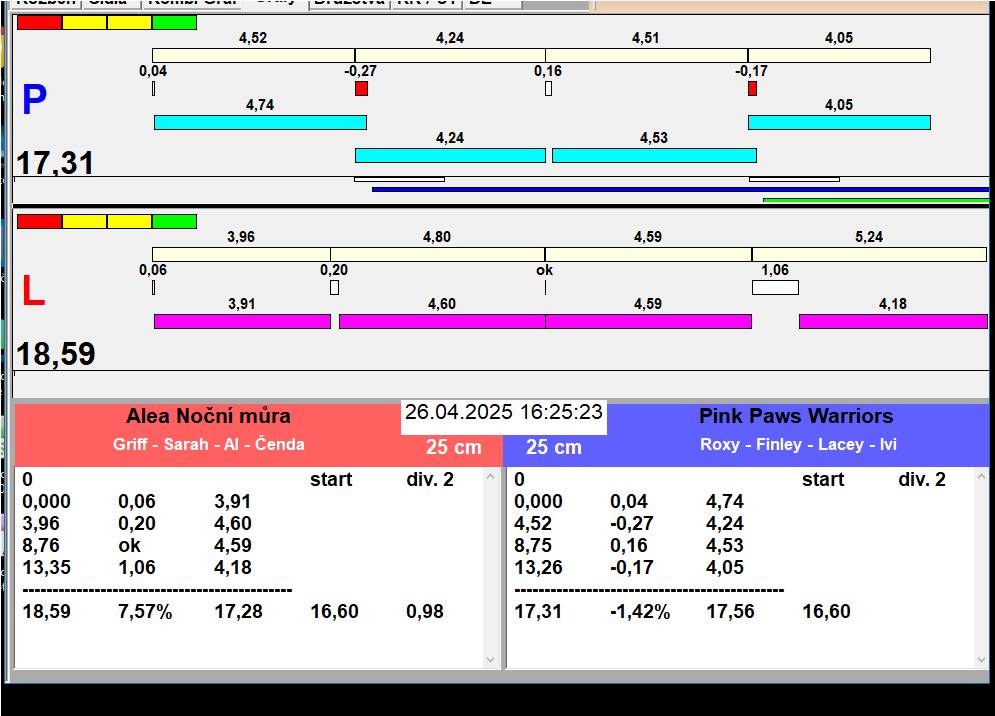This screenshot has height=716, width=995.
Task: Select the ok pass marker in lane L
Action: click(x=545, y=288)
